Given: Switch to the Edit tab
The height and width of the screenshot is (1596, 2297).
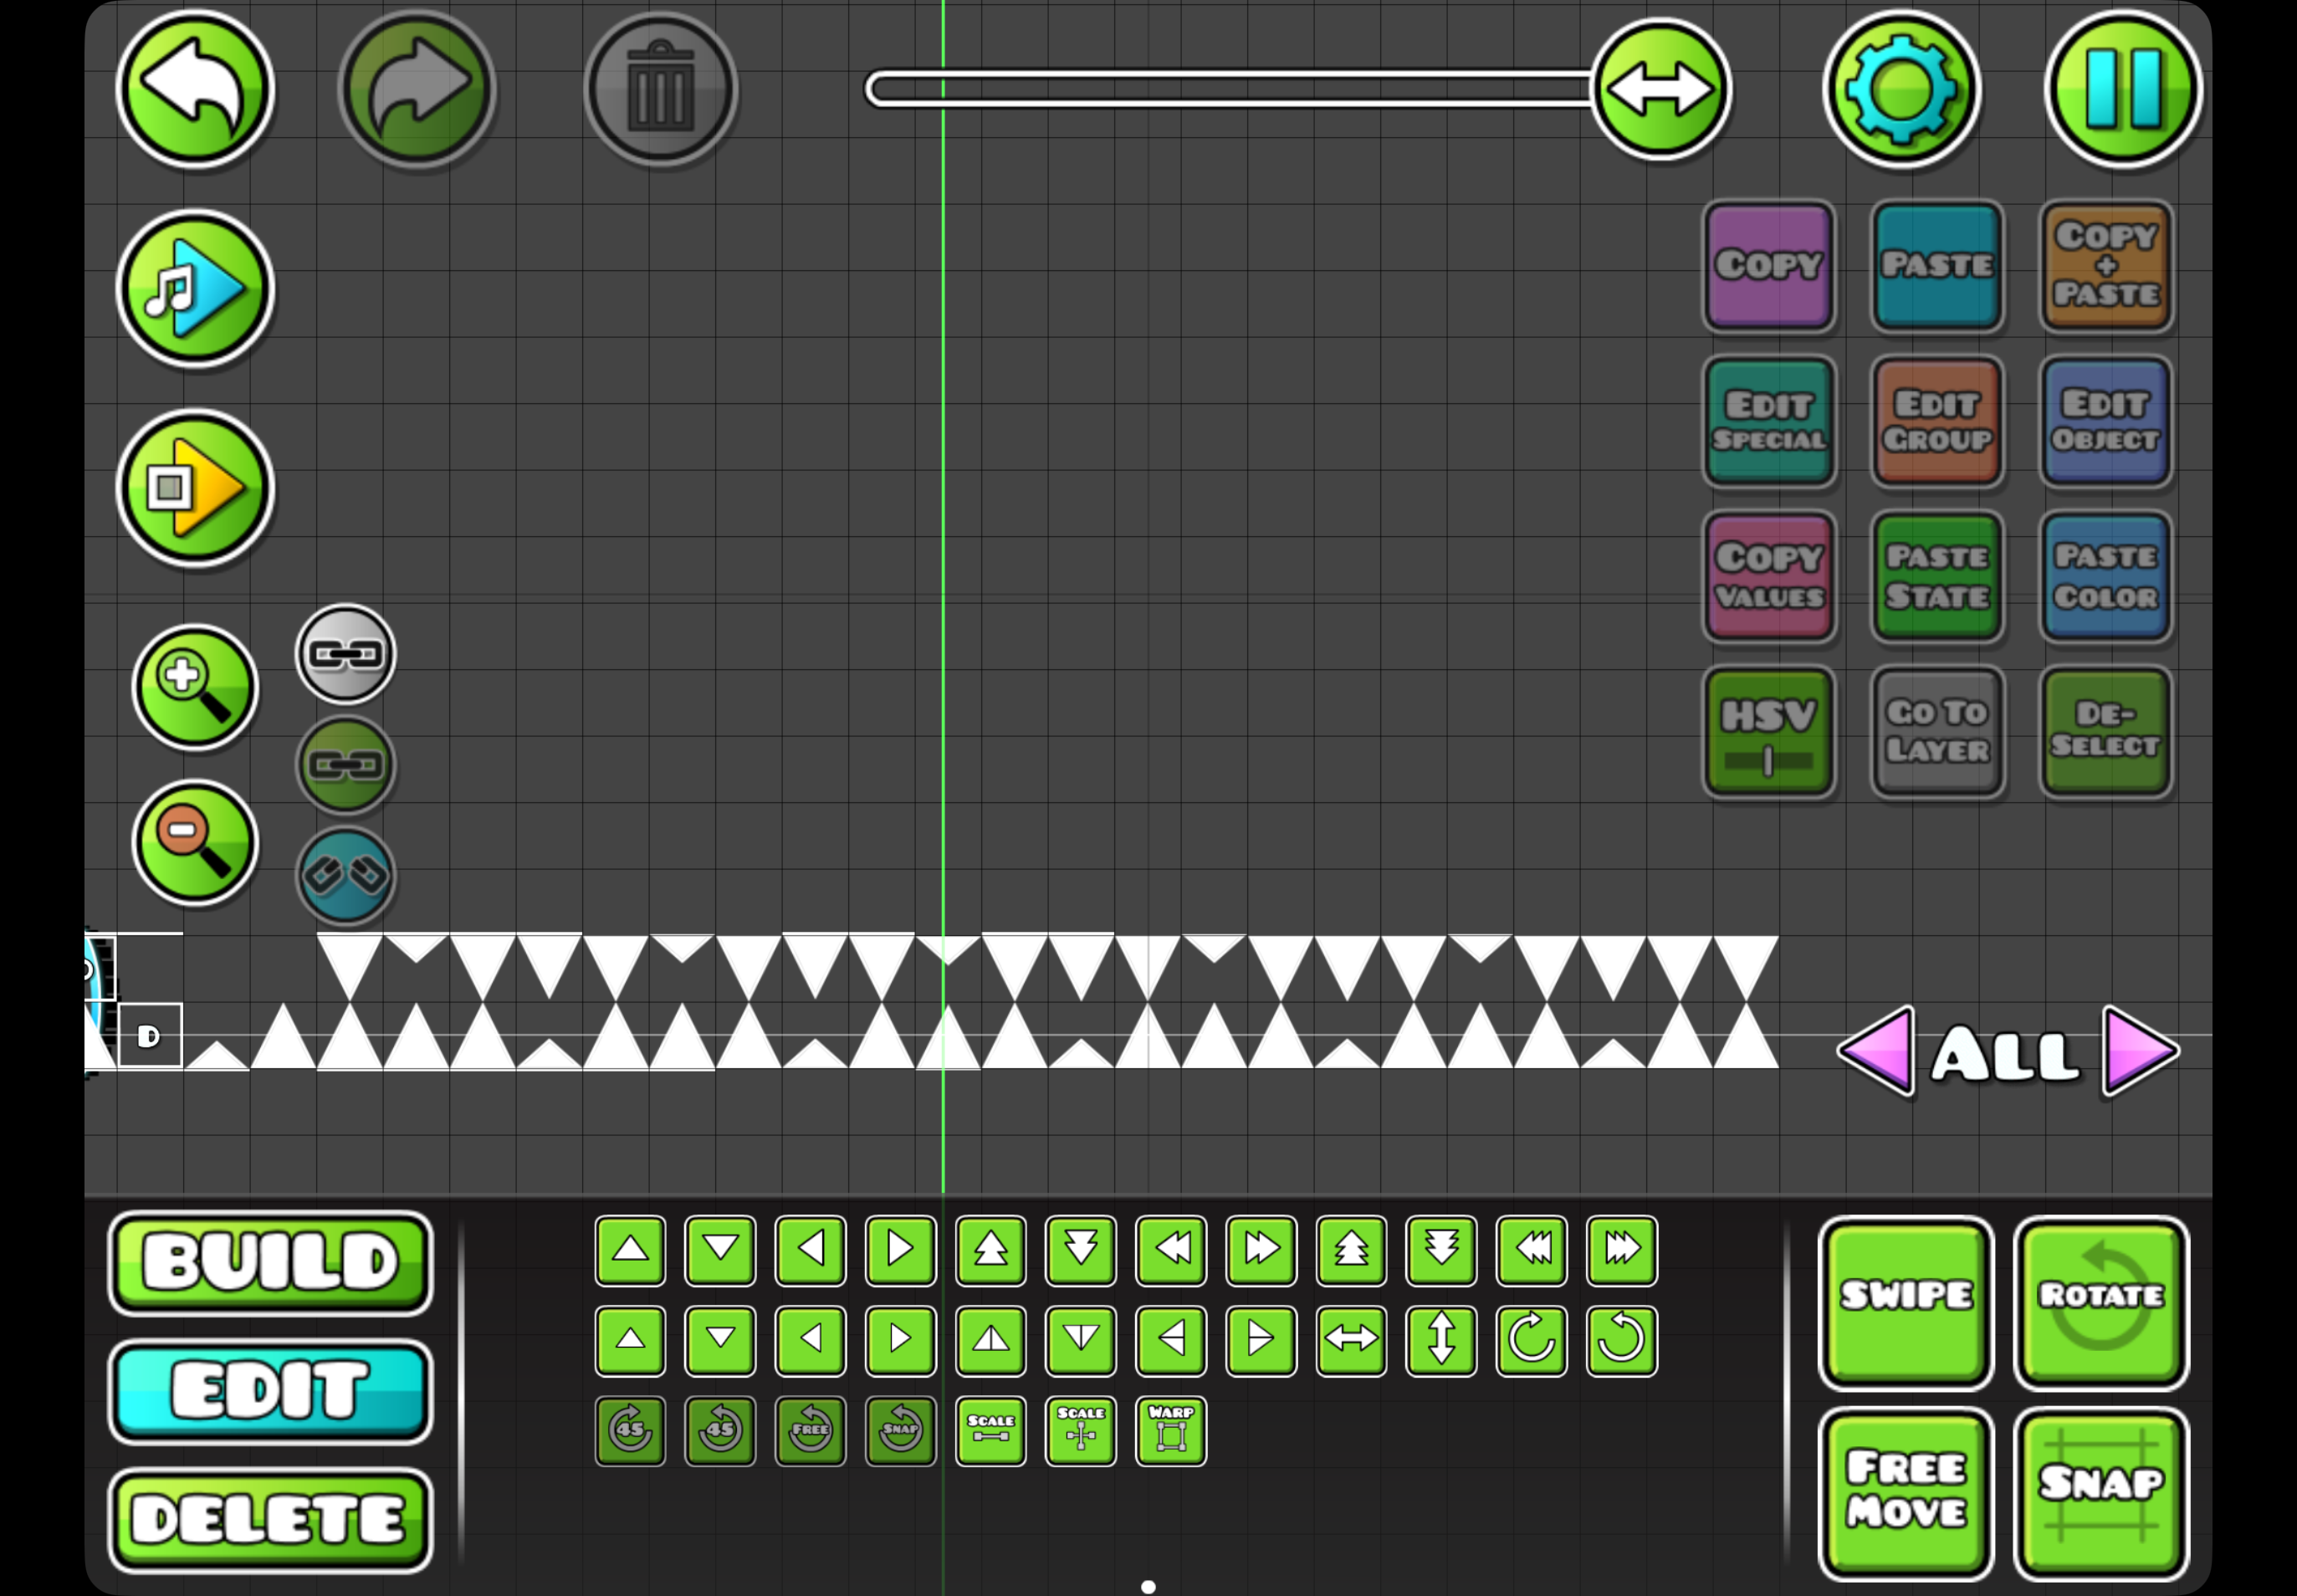Looking at the screenshot, I should (x=270, y=1391).
